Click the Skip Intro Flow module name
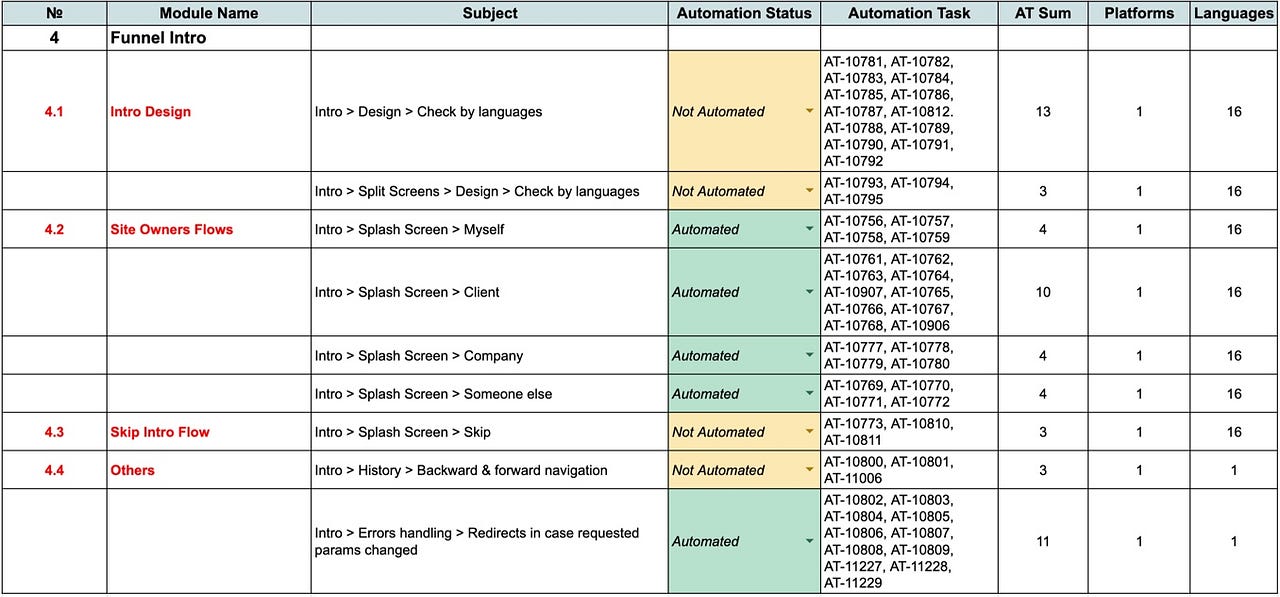The height and width of the screenshot is (597, 1280). click(158, 432)
